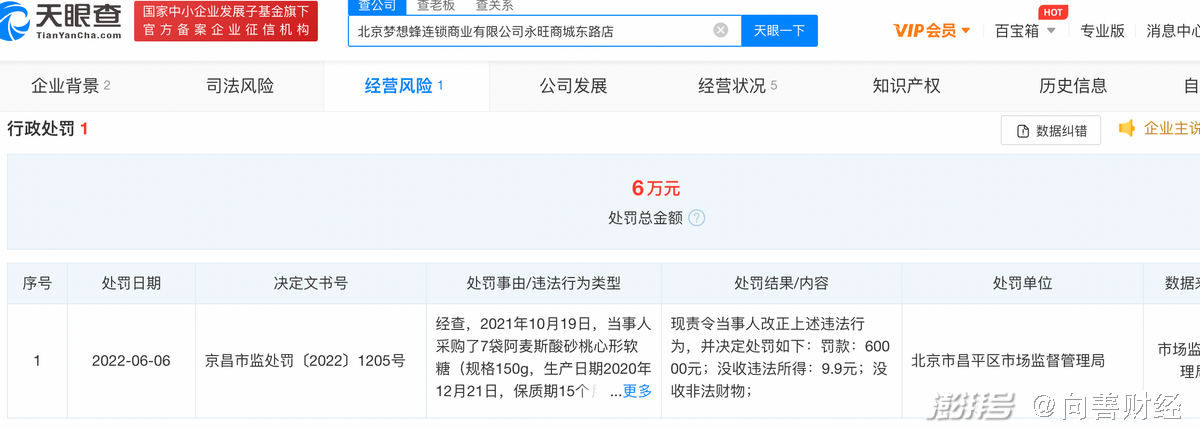The height and width of the screenshot is (428, 1200).
Task: Clear the search box with the X icon
Action: click(720, 31)
